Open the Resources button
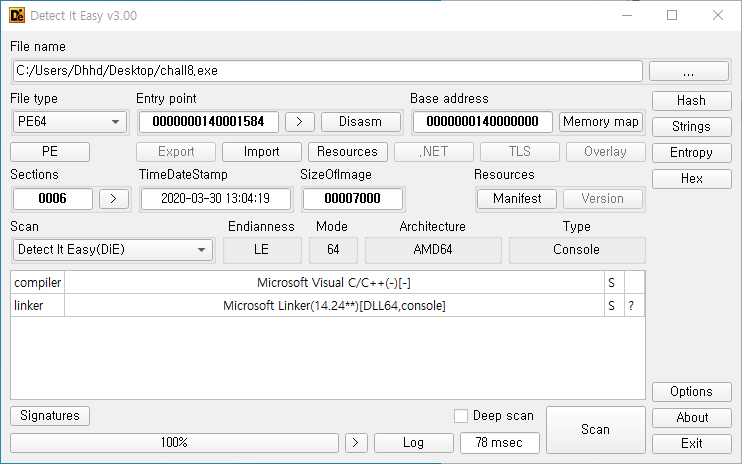The image size is (742, 464). point(348,152)
